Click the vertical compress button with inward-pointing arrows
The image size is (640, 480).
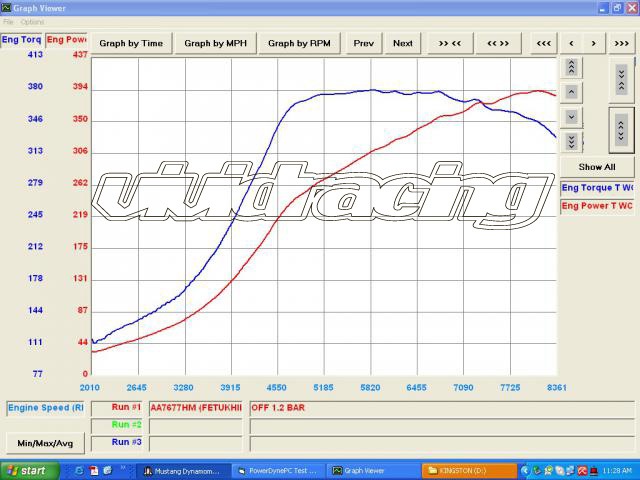[621, 80]
